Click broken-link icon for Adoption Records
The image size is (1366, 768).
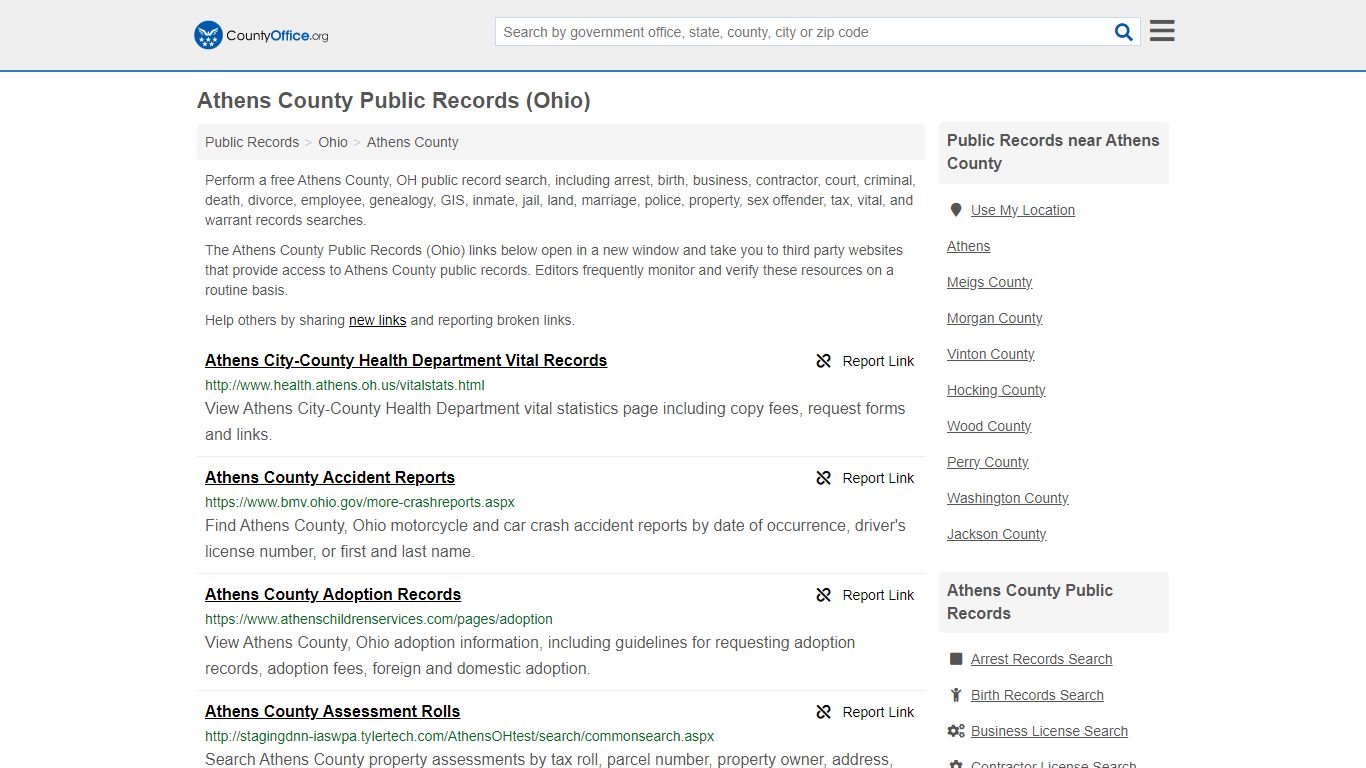coord(824,595)
